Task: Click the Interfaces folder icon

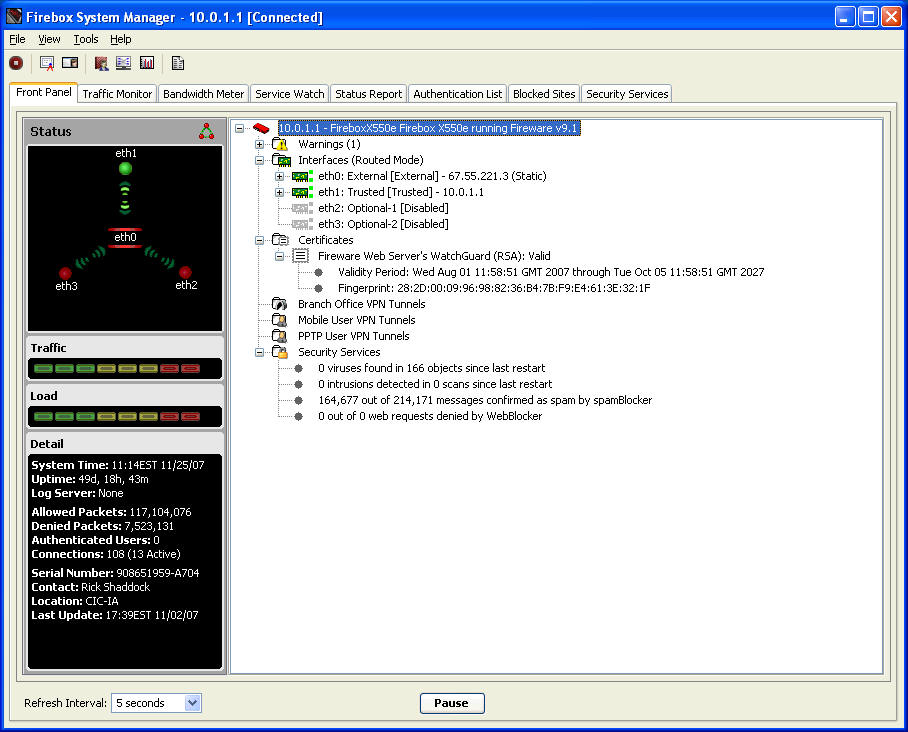Action: tap(281, 160)
